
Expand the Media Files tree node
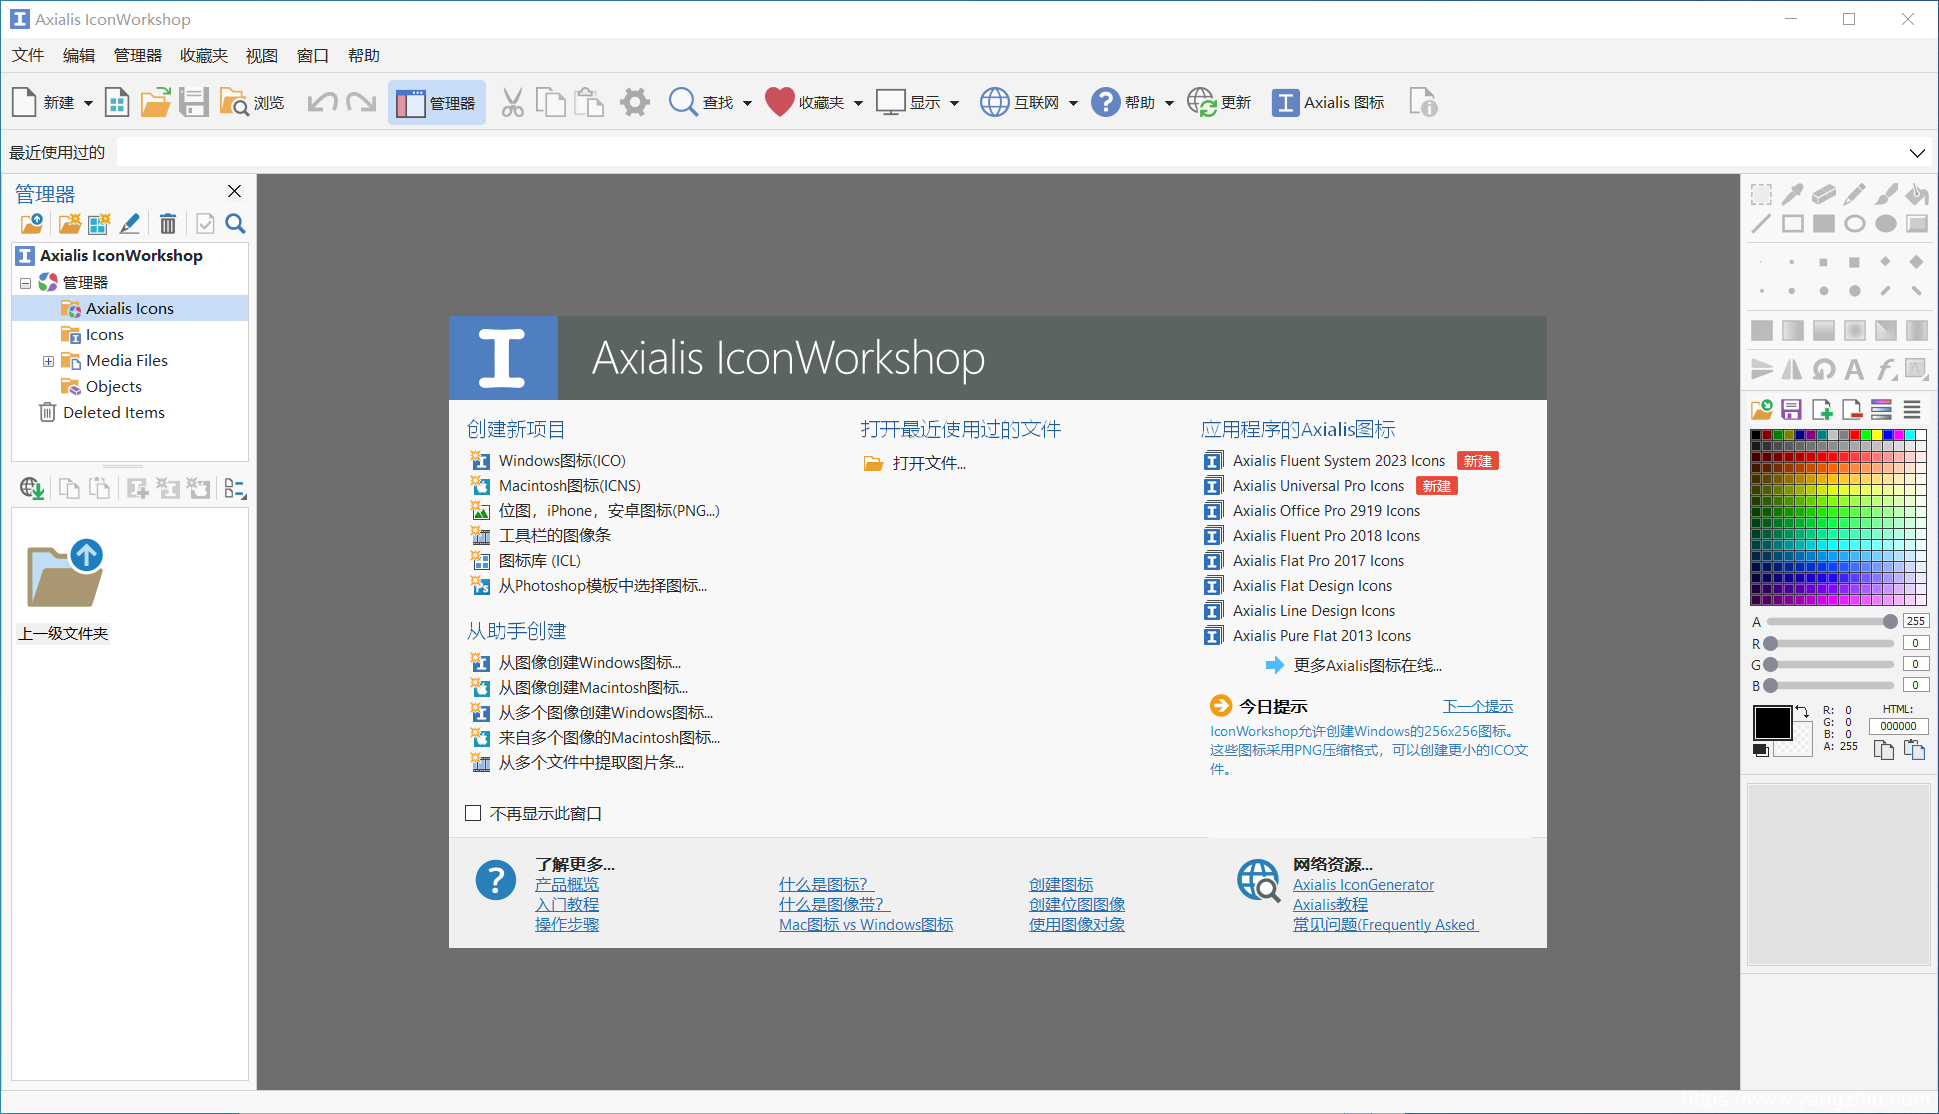47,361
